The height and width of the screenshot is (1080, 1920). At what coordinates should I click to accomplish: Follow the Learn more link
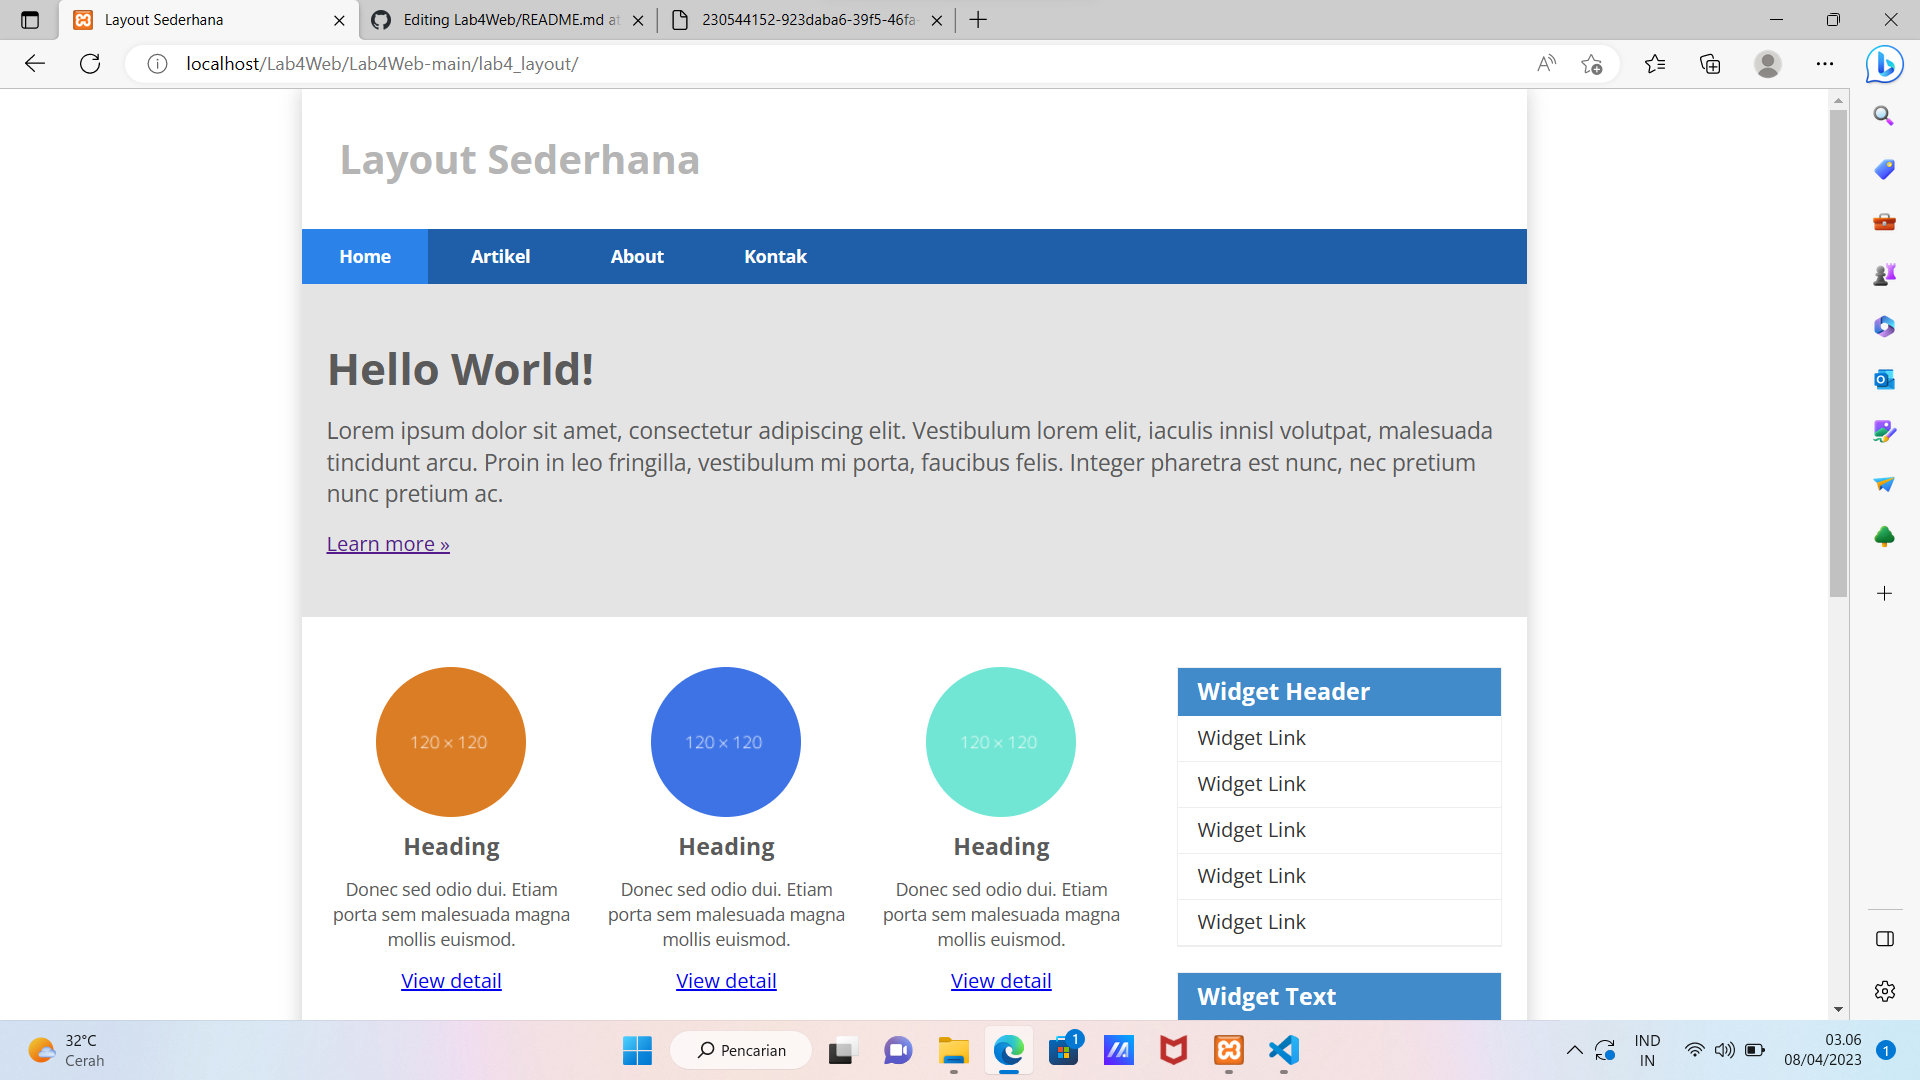(x=387, y=543)
